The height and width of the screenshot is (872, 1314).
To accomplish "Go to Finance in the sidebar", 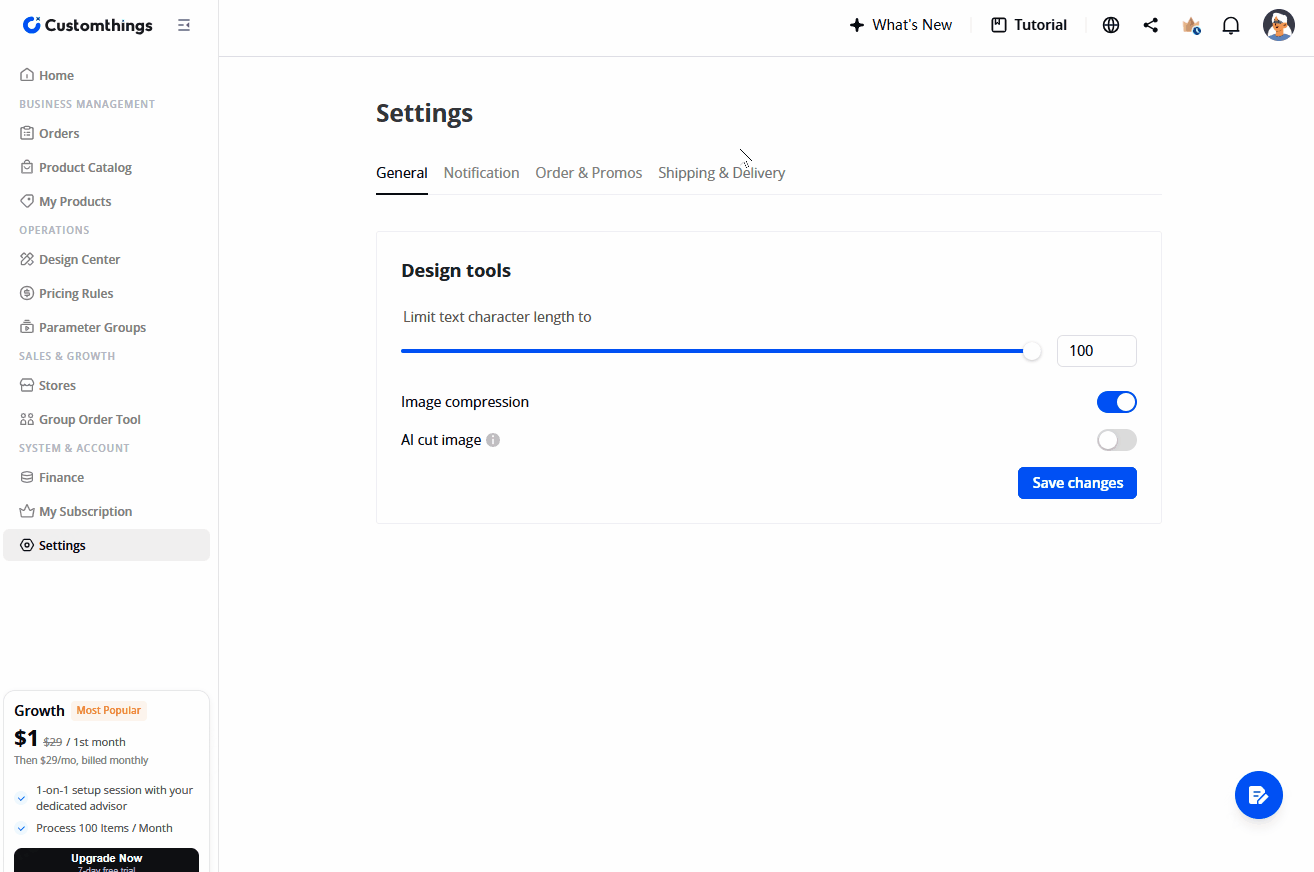I will point(107,477).
